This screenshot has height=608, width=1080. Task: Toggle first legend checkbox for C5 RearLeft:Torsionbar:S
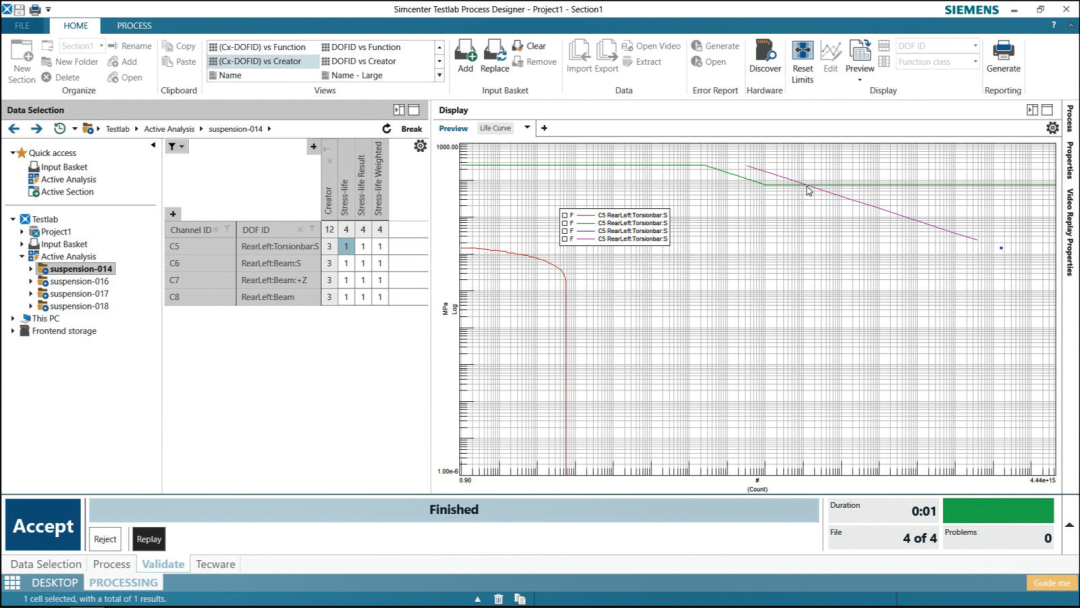click(565, 216)
